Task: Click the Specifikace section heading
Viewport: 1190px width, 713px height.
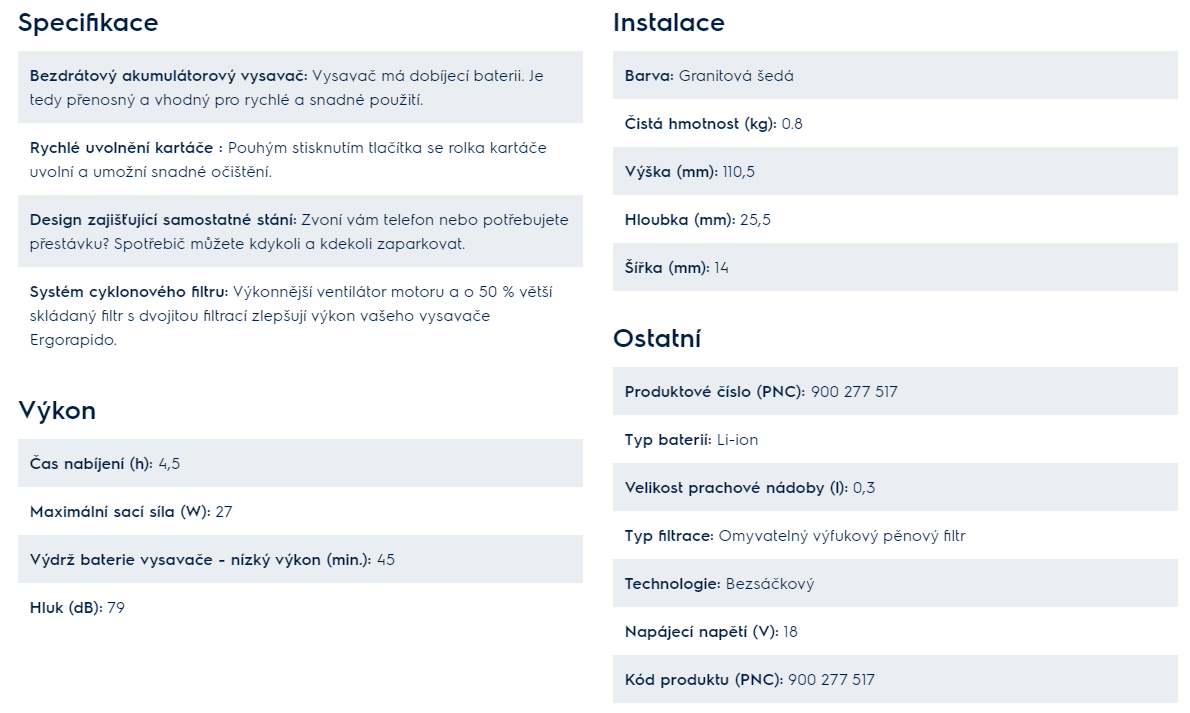Action: pos(88,23)
